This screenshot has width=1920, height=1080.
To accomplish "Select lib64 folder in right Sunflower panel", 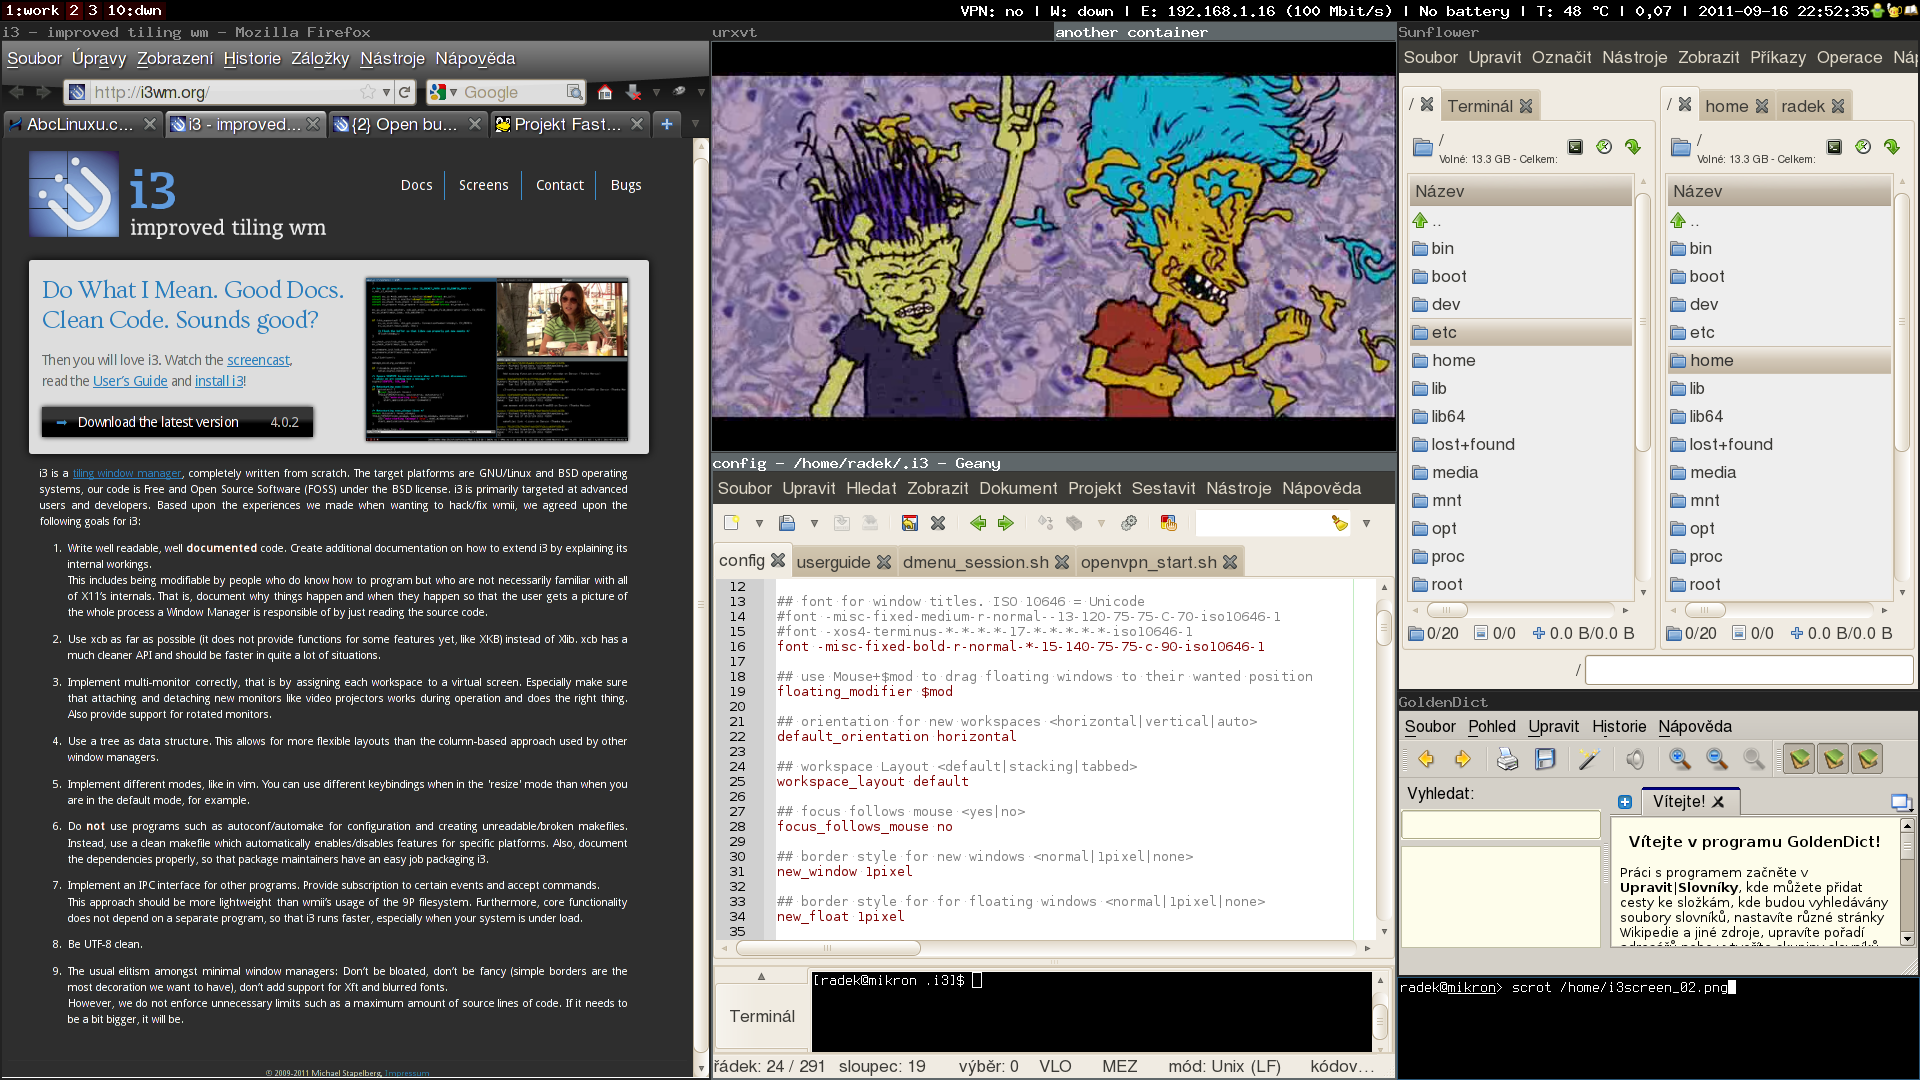I will (1779, 417).
